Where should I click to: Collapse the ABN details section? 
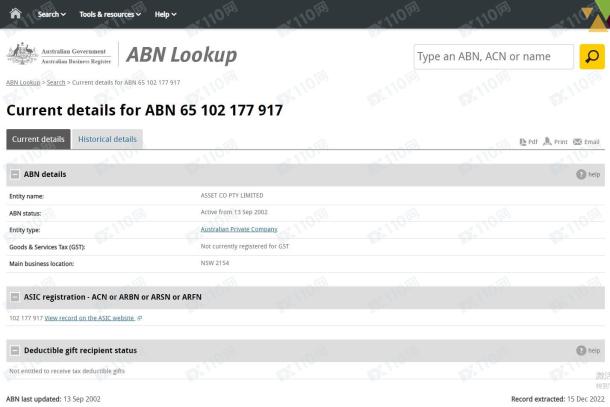coord(15,174)
